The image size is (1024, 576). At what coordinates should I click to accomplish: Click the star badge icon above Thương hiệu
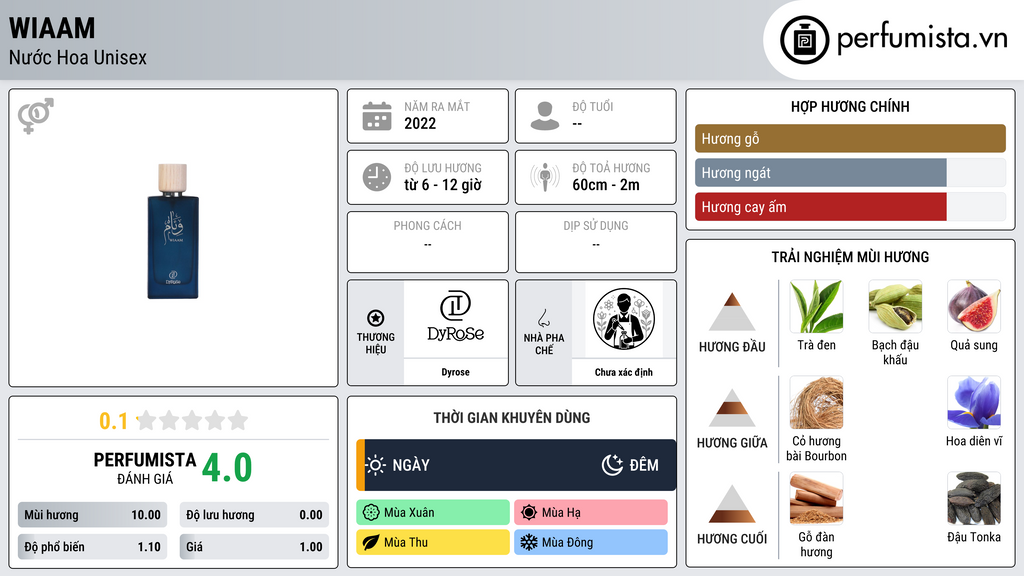[376, 318]
